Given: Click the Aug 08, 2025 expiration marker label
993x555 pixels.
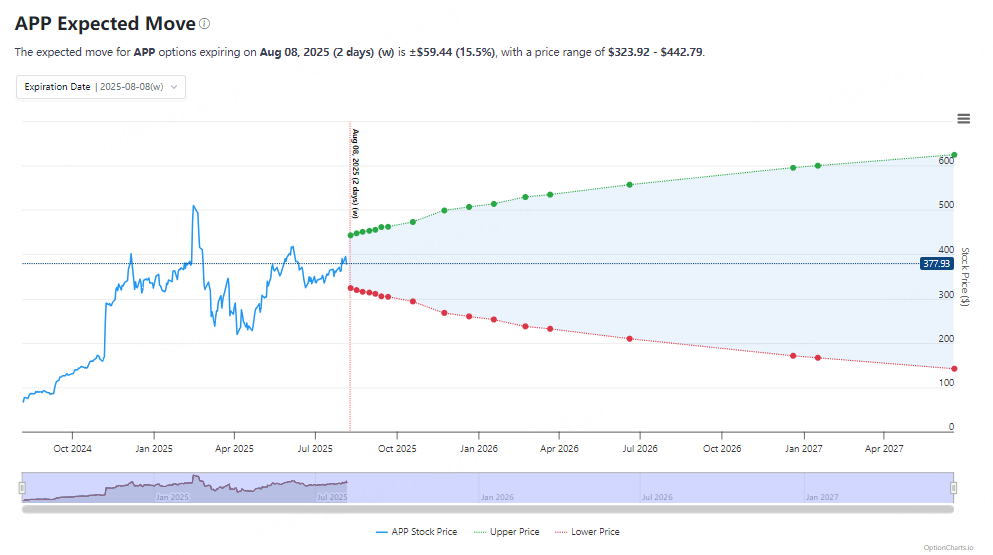Looking at the screenshot, I should point(356,174).
